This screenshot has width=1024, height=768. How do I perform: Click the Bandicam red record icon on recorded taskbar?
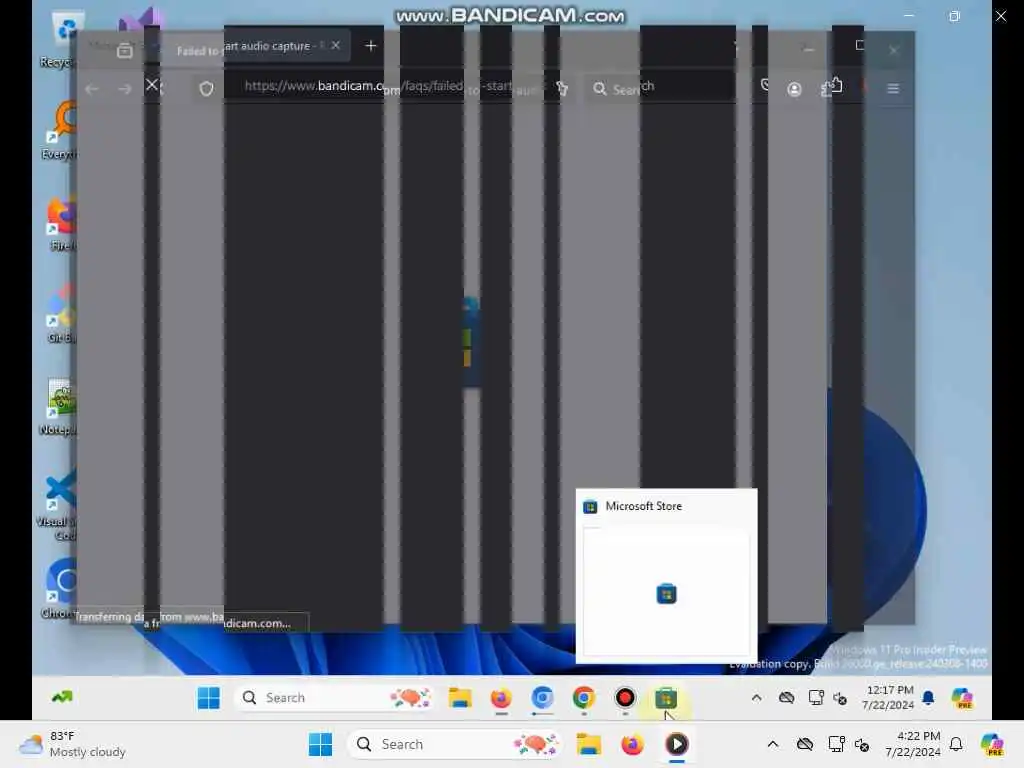(625, 698)
